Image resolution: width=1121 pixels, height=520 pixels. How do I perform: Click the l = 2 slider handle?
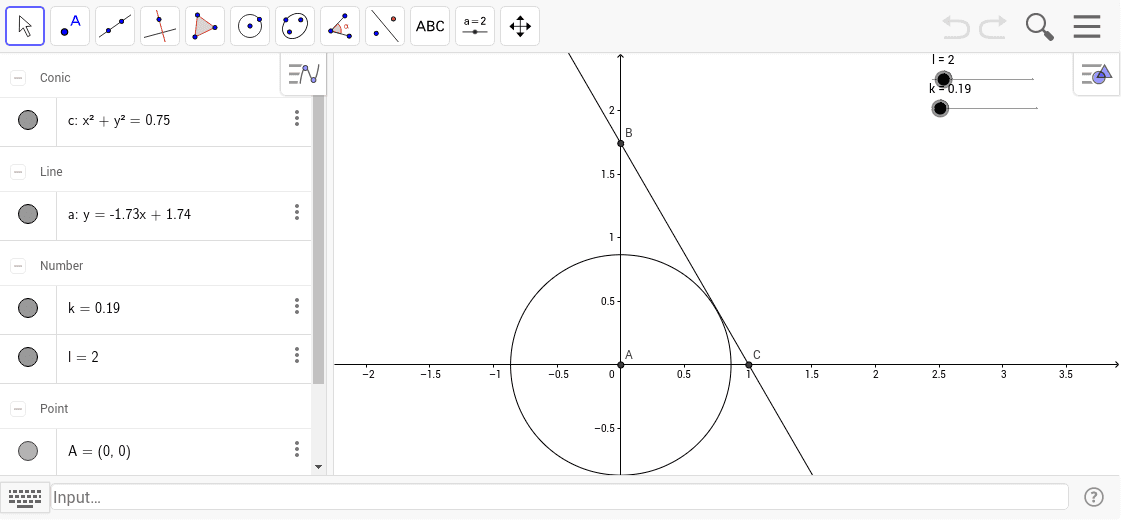point(944,79)
